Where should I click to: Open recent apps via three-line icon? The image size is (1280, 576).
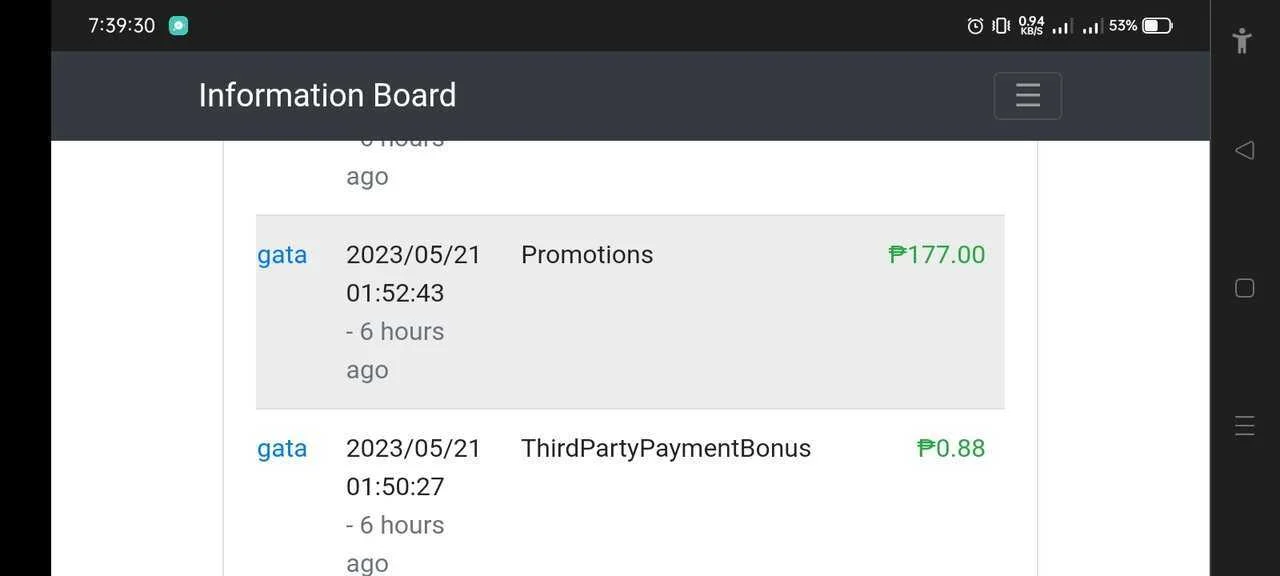pos(1244,426)
